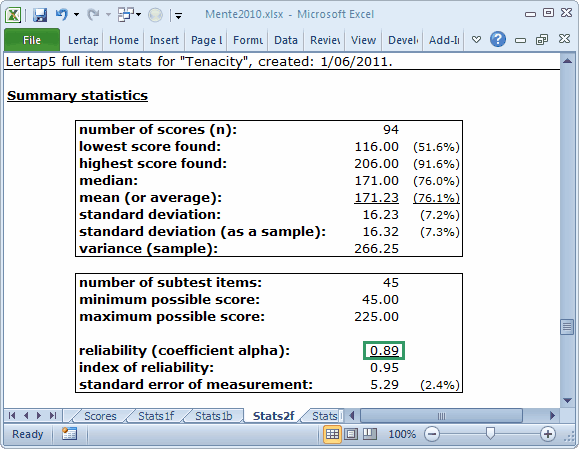Image resolution: width=579 pixels, height=449 pixels.
Task: Switch to the Stats1b sheet
Action: click(x=213, y=416)
